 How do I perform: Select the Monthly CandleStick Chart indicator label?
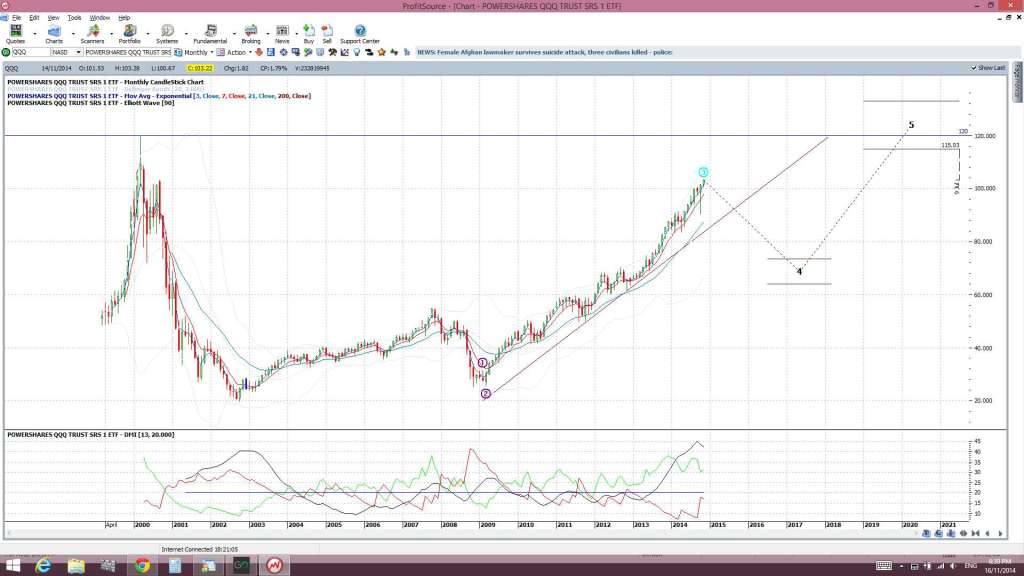(x=105, y=82)
